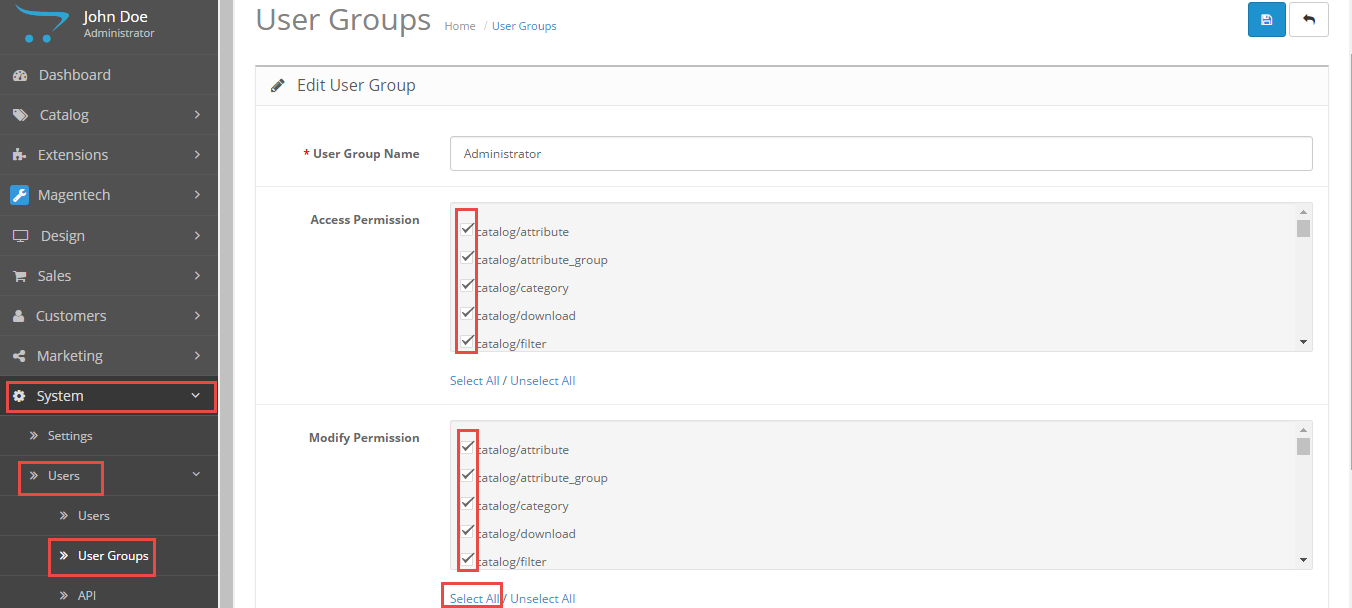Collapse the System menu chevron
Viewport: 1352px width, 608px height.
point(196,396)
